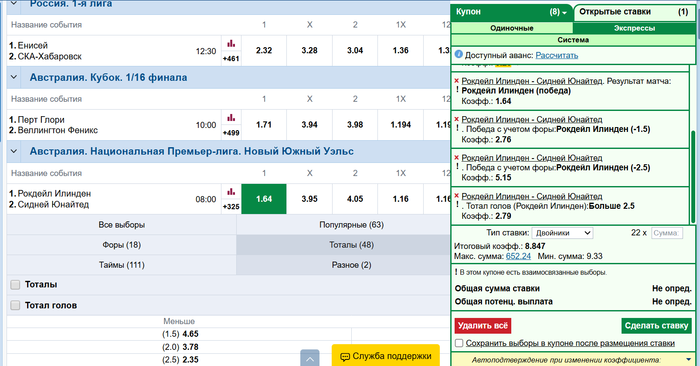The width and height of the screenshot is (700, 366).
Task: Remove Рокдейл Илинден (победа) selection from coupon
Action: tap(457, 81)
